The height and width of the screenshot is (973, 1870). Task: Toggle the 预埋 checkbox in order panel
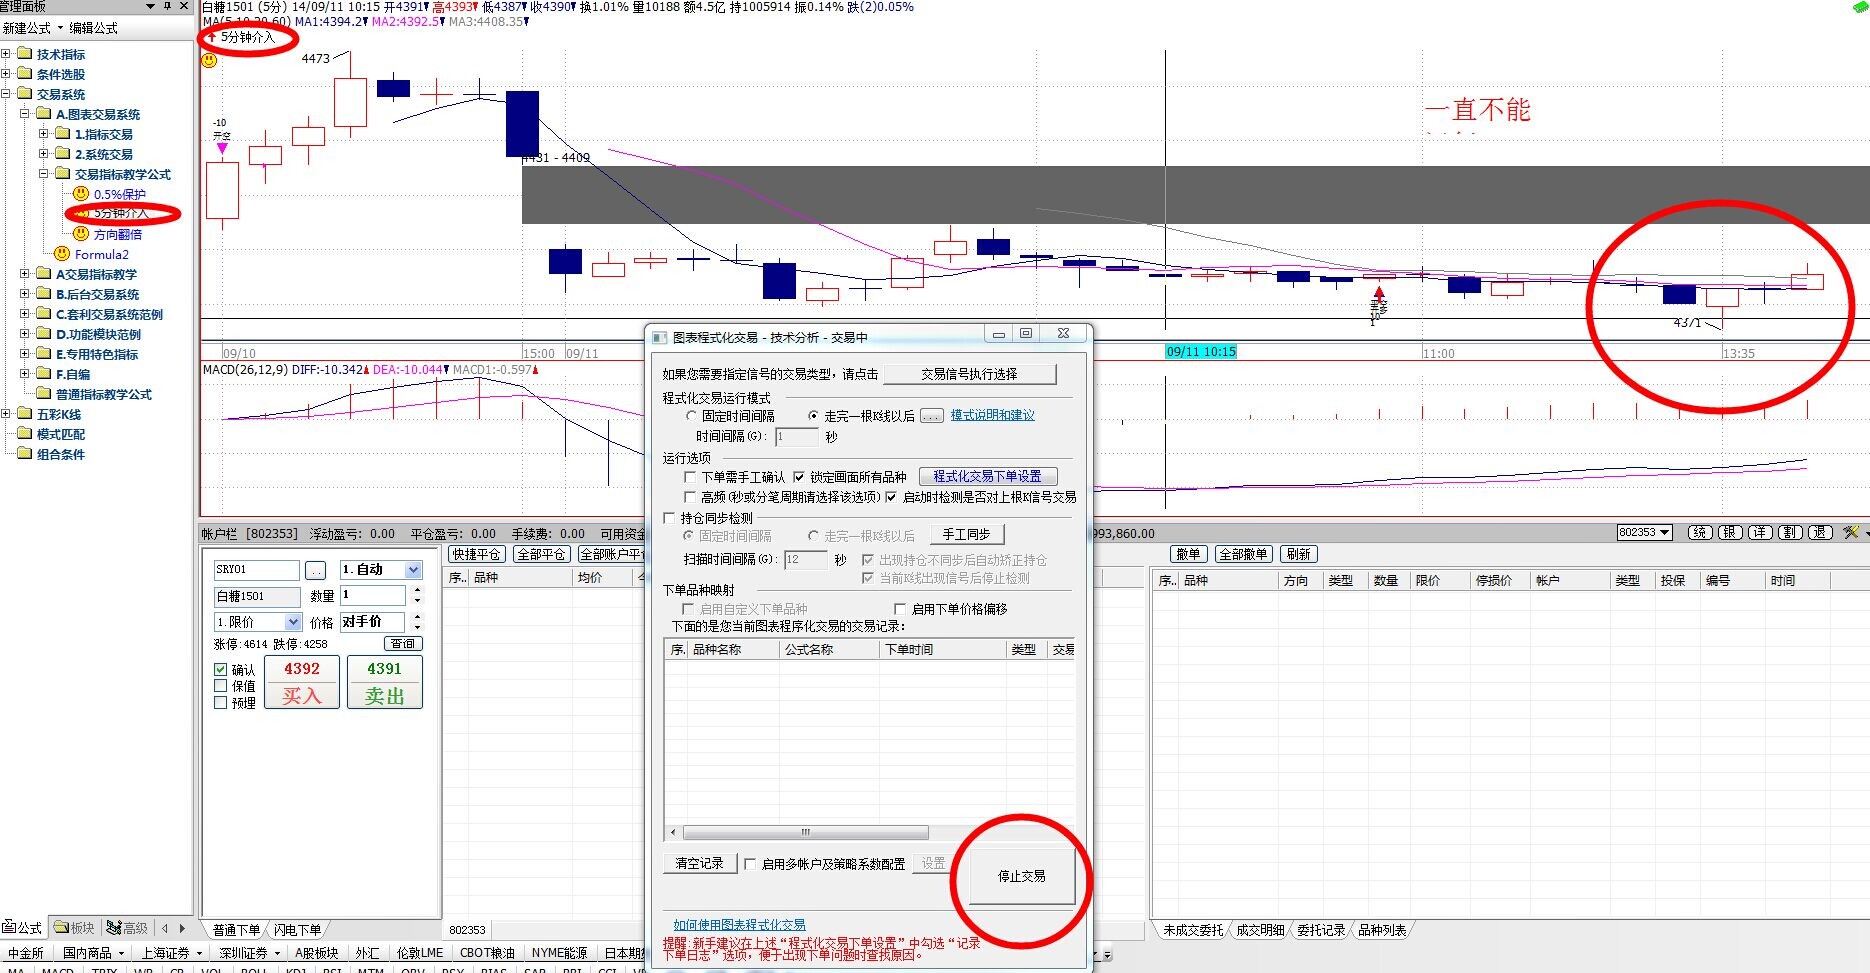[x=220, y=703]
